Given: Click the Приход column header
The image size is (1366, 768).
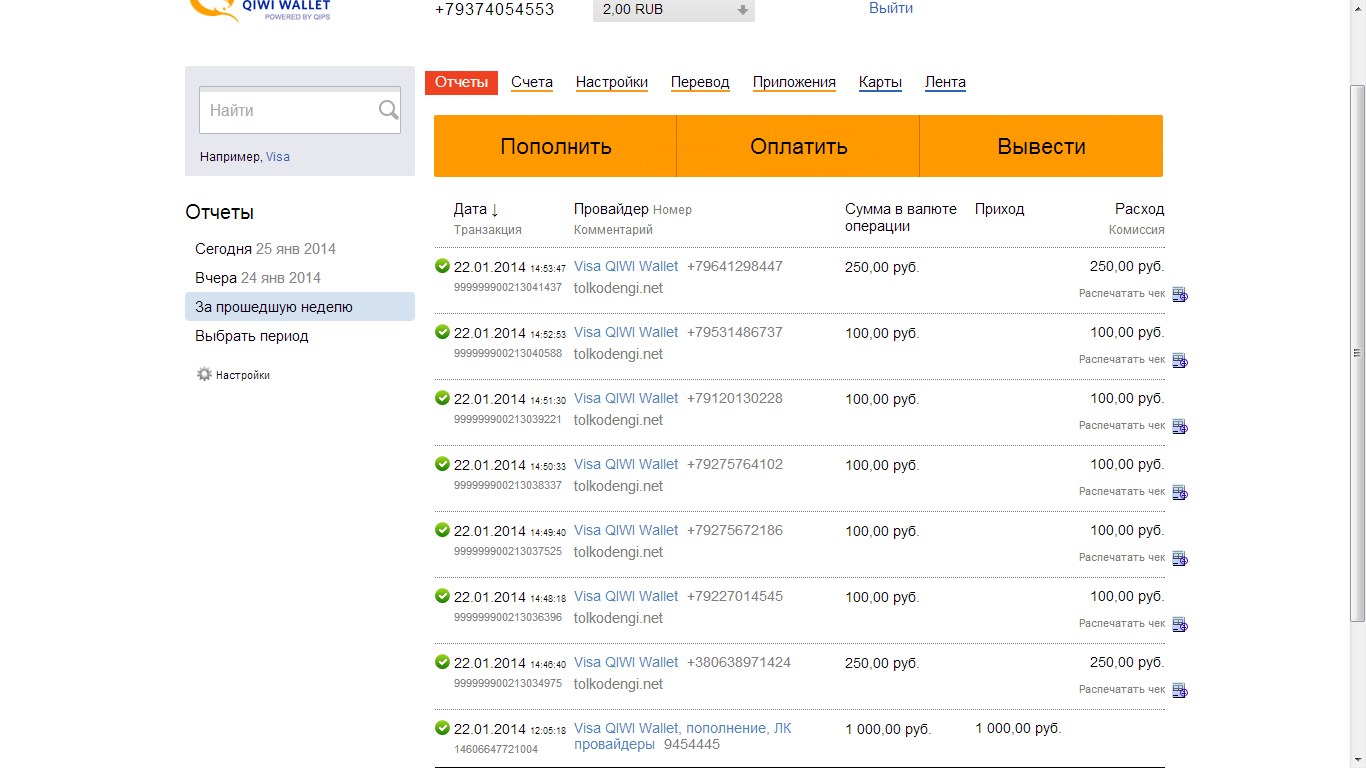Looking at the screenshot, I should 1000,209.
